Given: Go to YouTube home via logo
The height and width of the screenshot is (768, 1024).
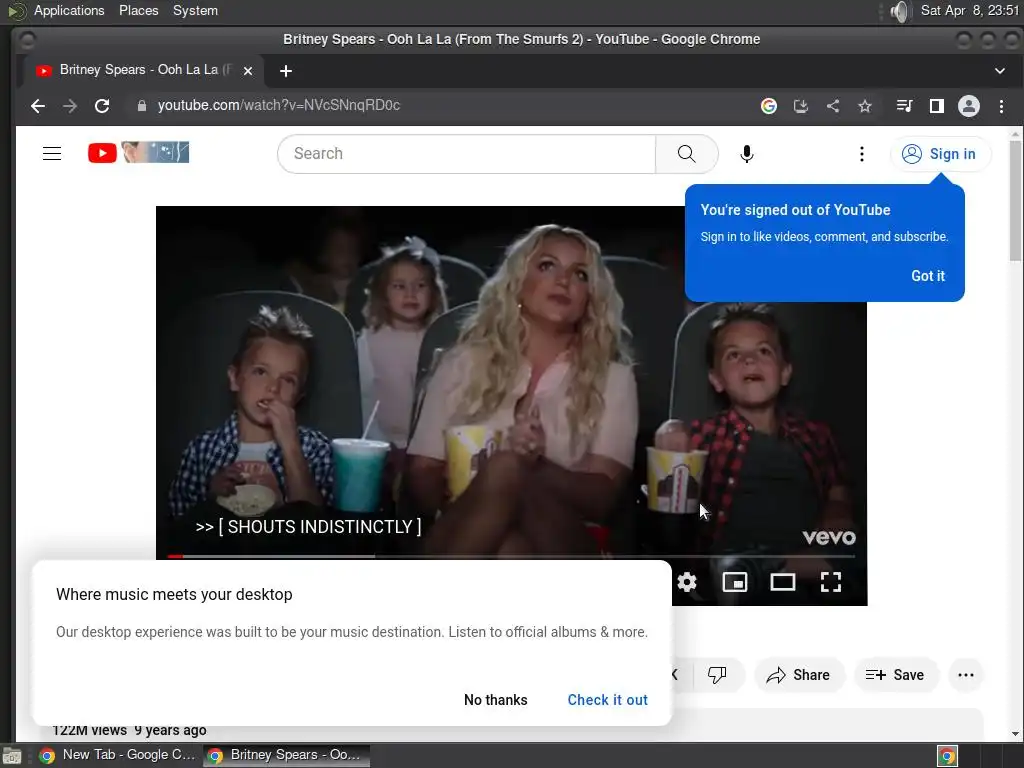Looking at the screenshot, I should (x=138, y=153).
